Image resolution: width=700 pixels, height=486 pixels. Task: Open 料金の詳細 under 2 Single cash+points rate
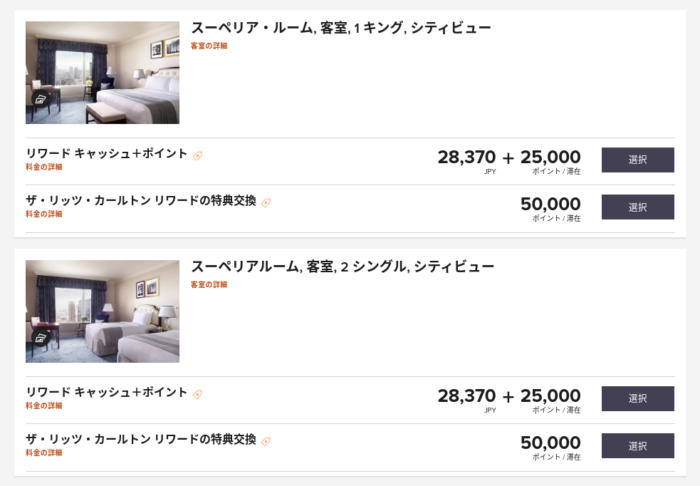[44, 406]
